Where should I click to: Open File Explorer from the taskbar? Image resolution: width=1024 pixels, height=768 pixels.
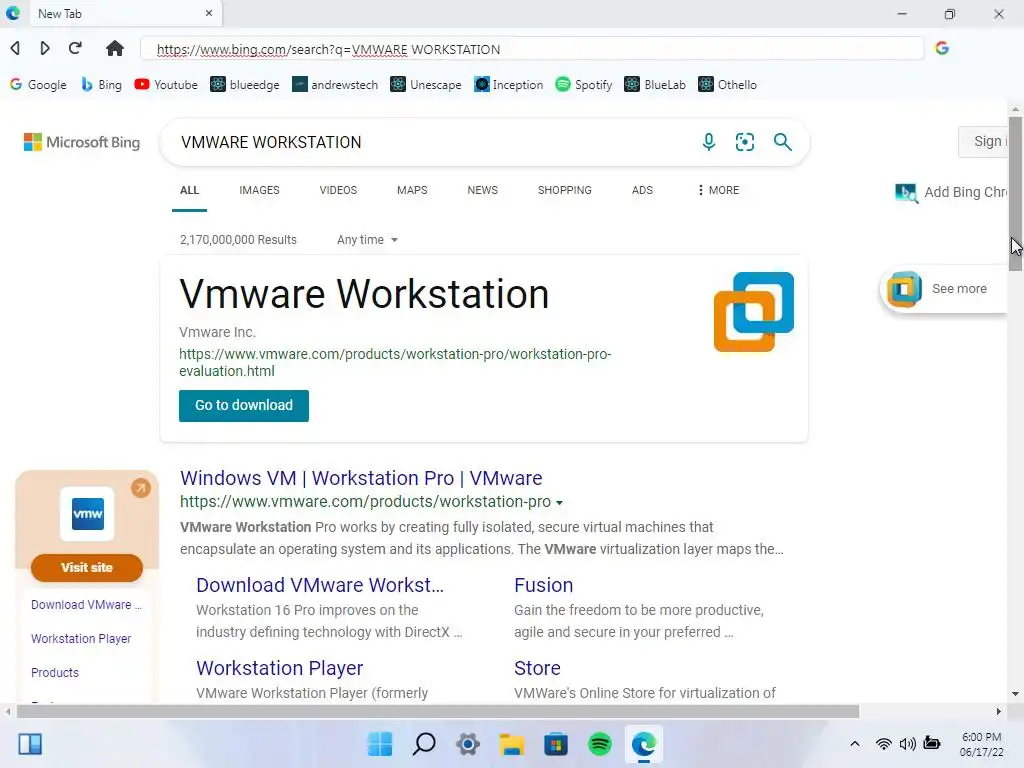[x=512, y=744]
